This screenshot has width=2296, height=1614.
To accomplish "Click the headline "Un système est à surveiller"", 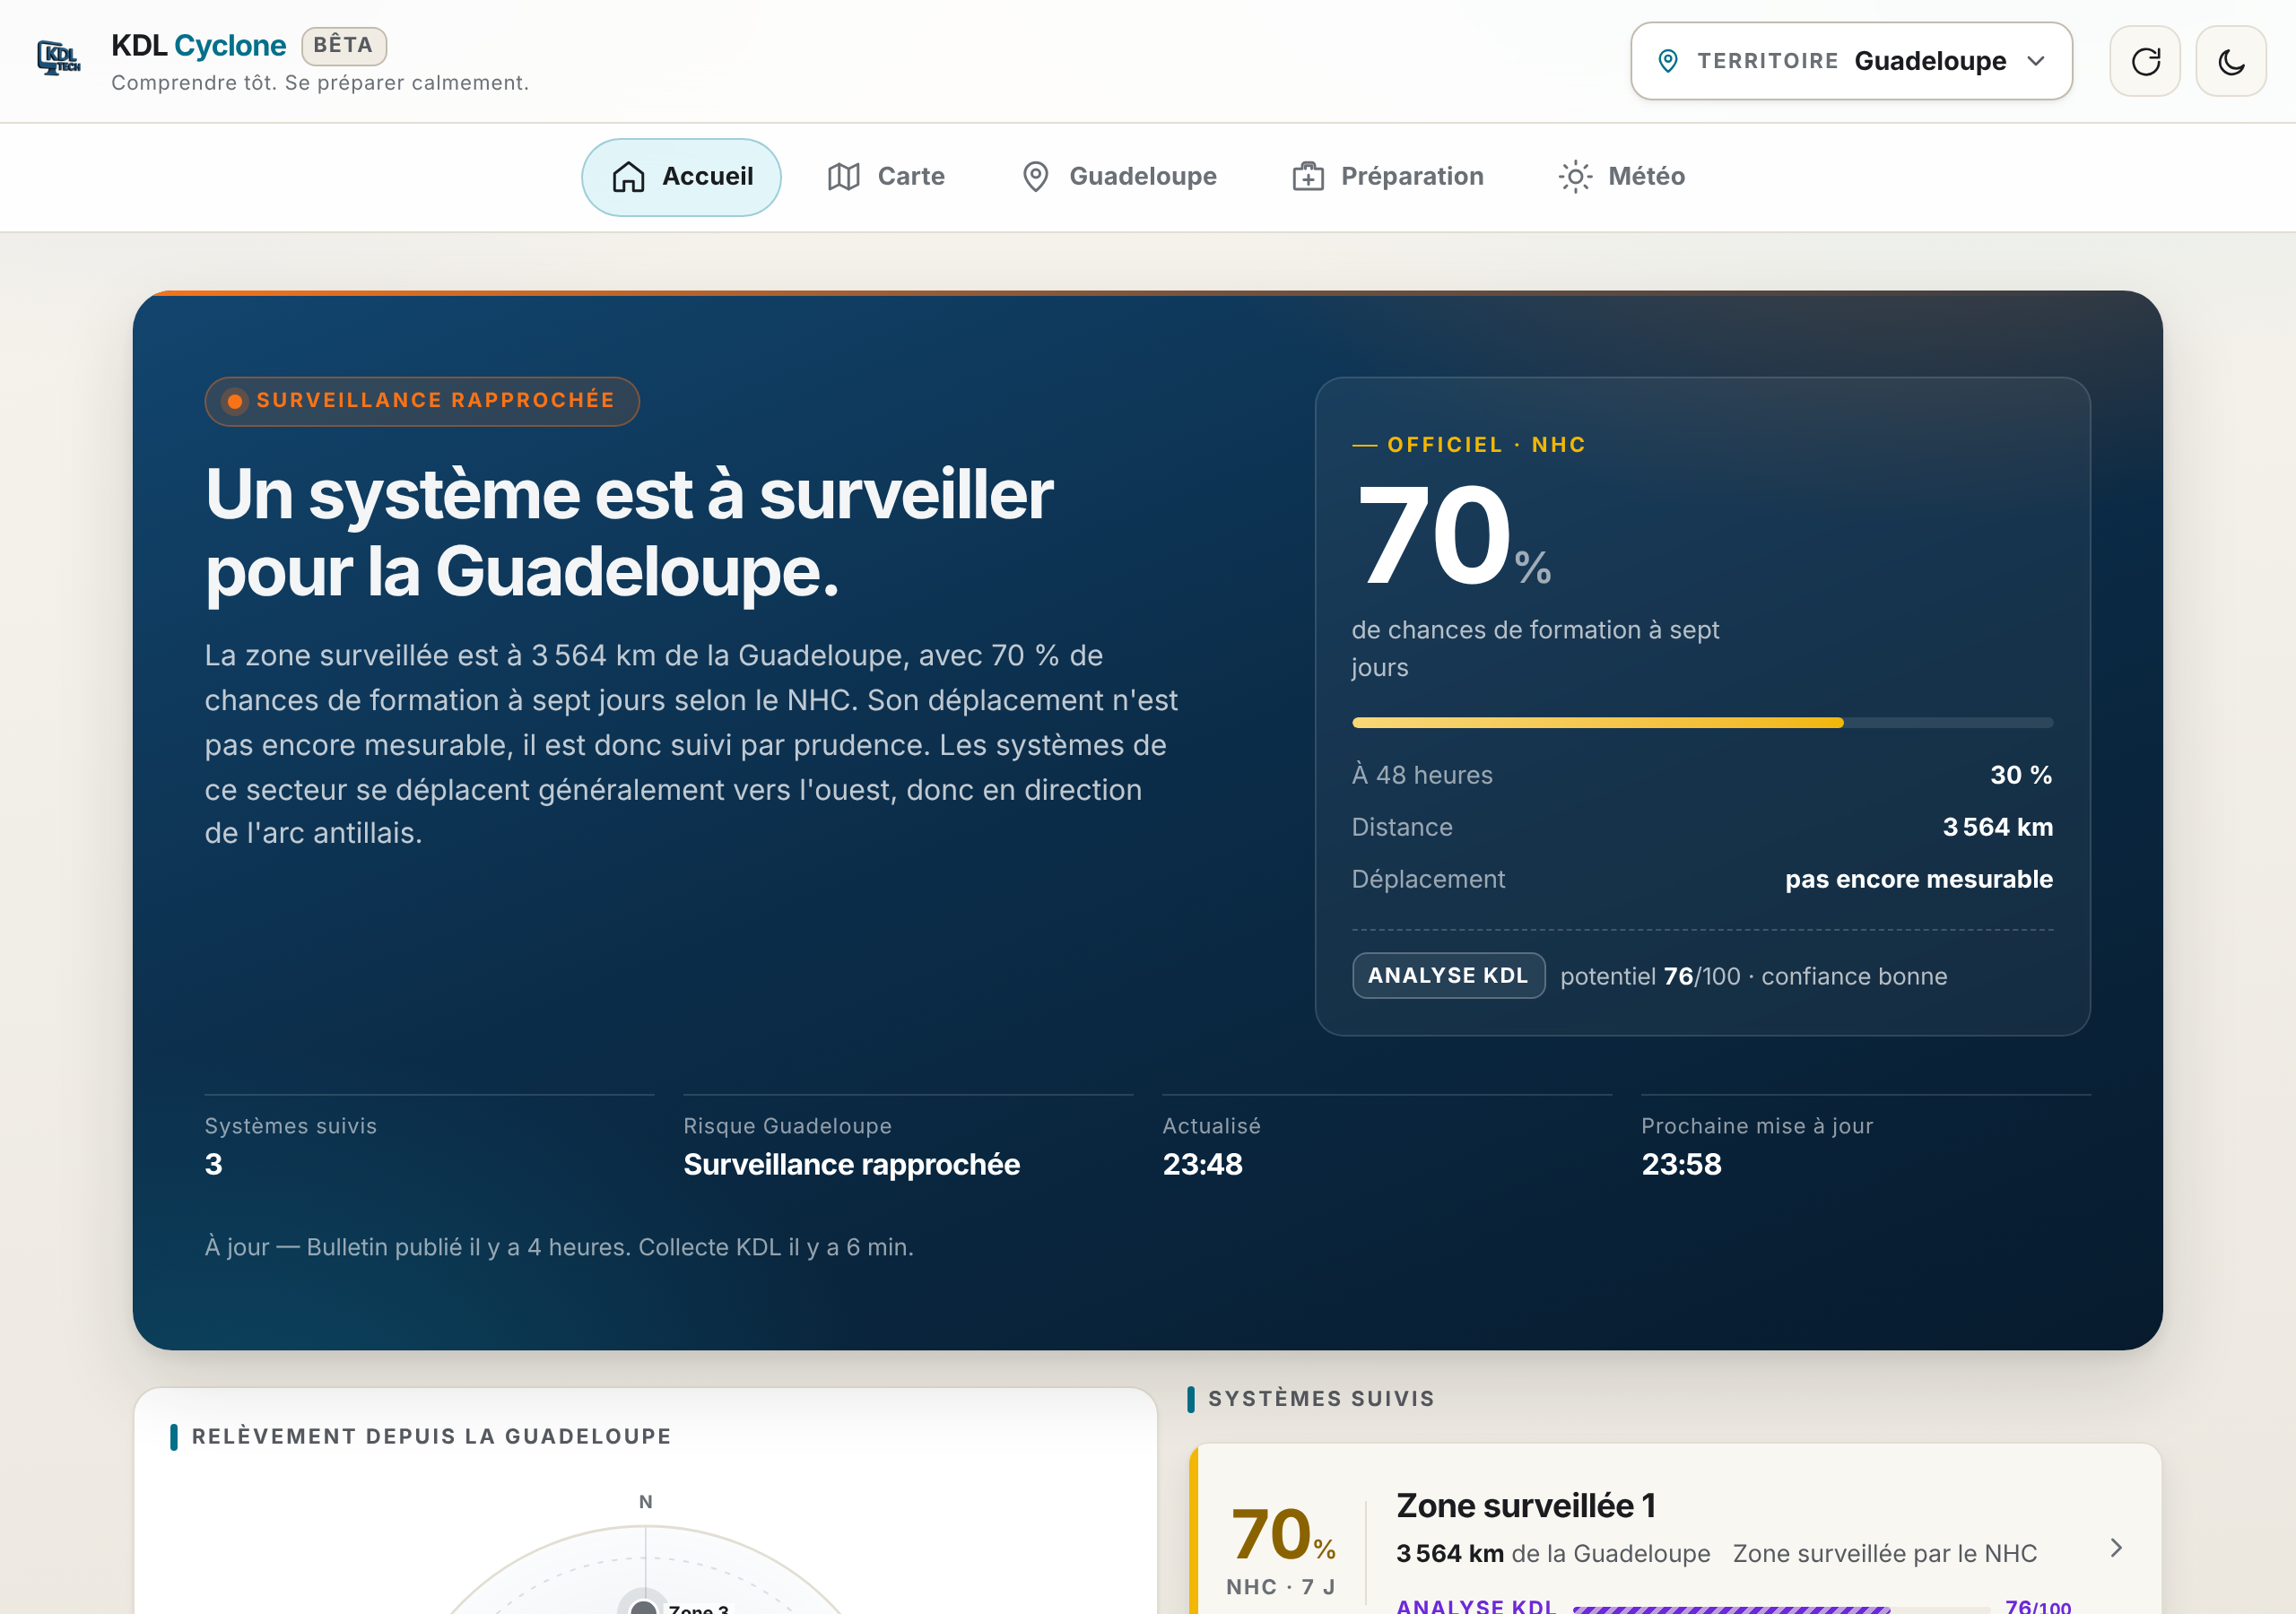I will [629, 495].
